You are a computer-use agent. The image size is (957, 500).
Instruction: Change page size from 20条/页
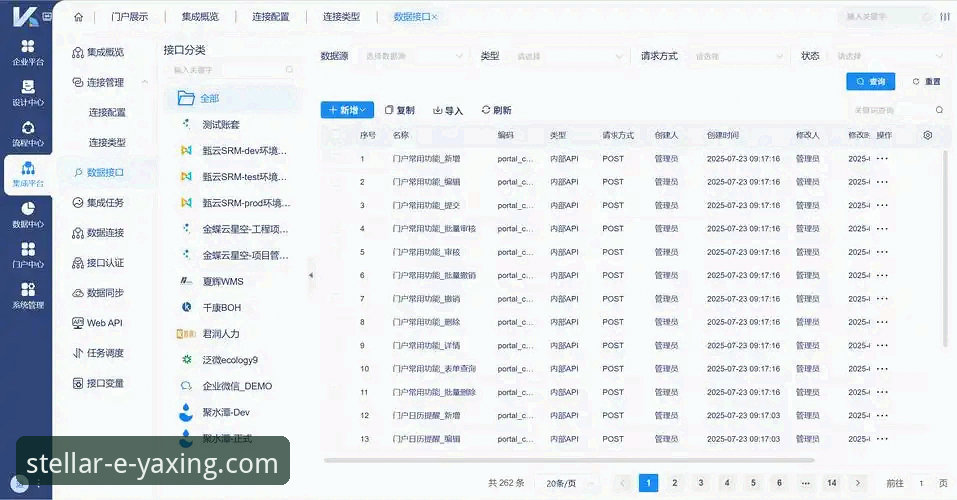pos(567,484)
